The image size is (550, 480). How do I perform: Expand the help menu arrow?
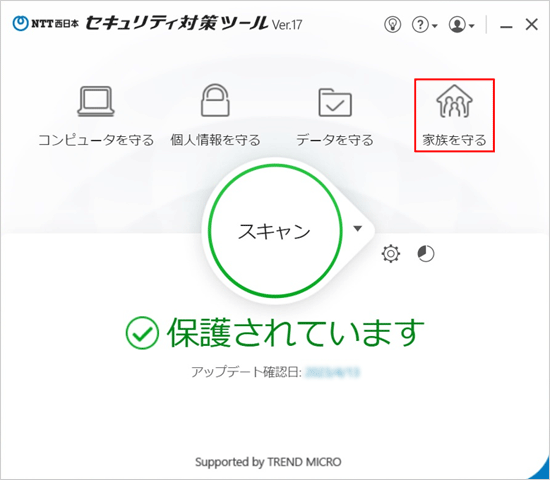click(435, 26)
